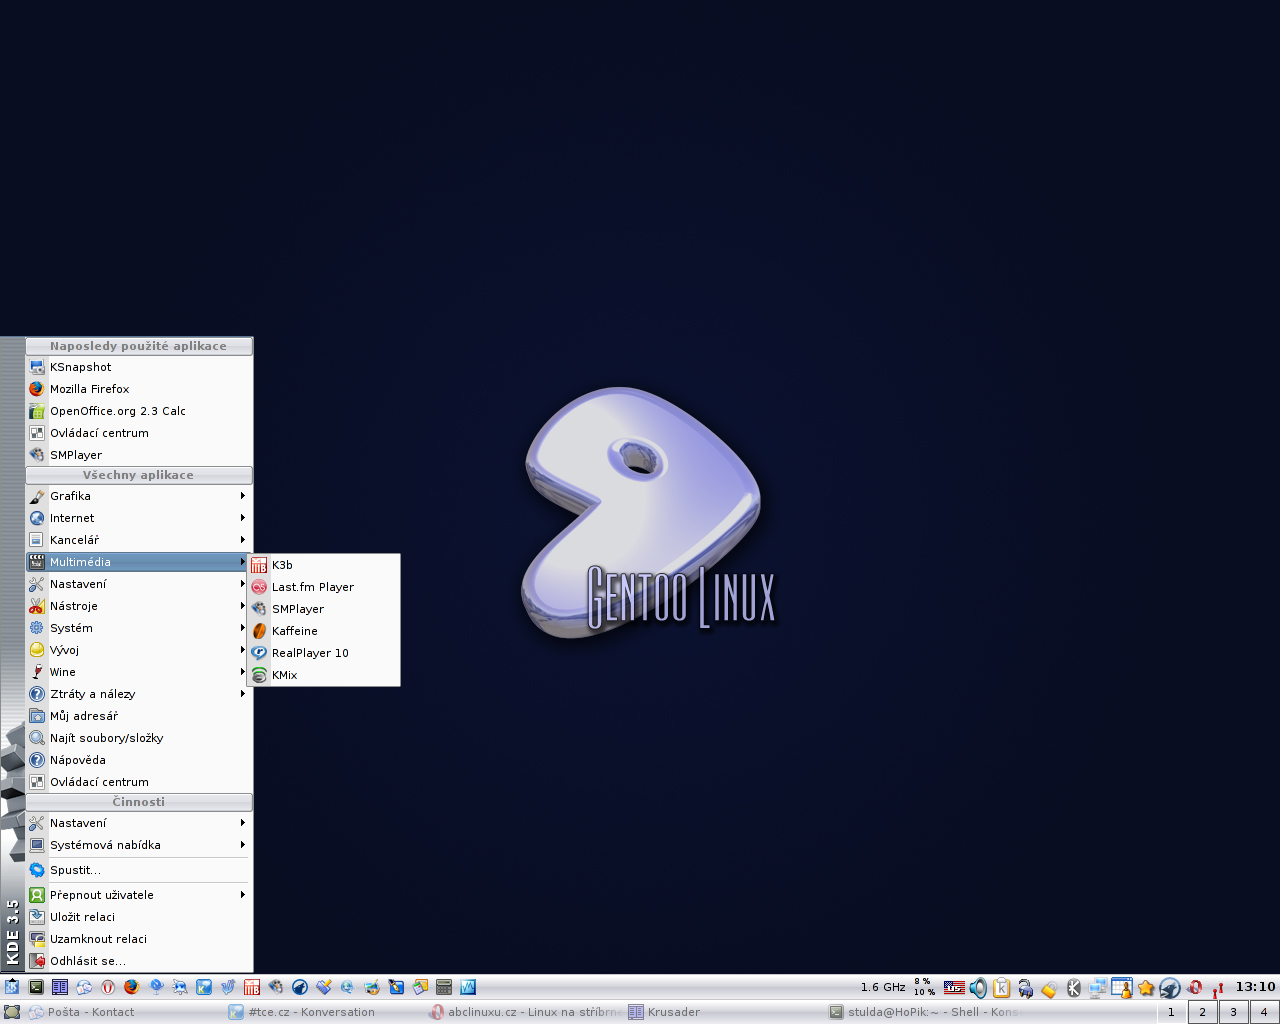Open Last.fm Player from the submenu
The width and height of the screenshot is (1280, 1024).
pos(312,587)
